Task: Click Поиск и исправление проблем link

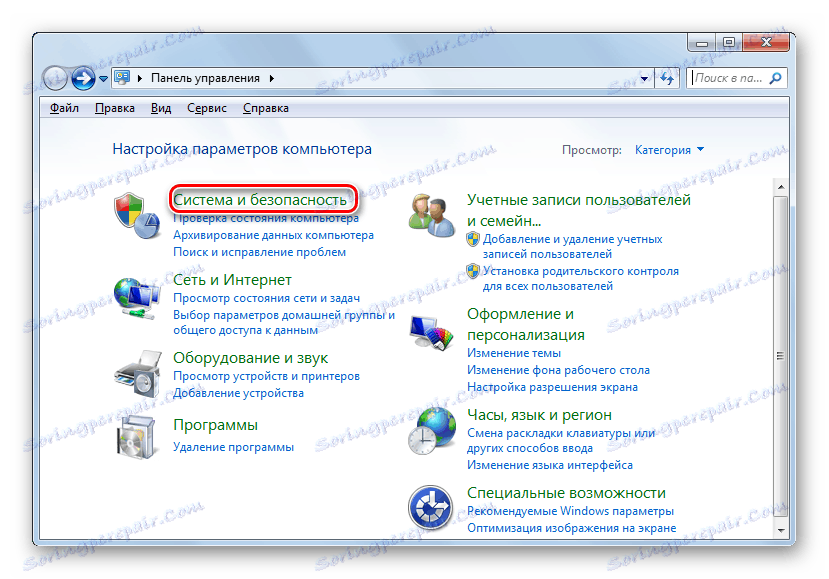Action: [260, 252]
